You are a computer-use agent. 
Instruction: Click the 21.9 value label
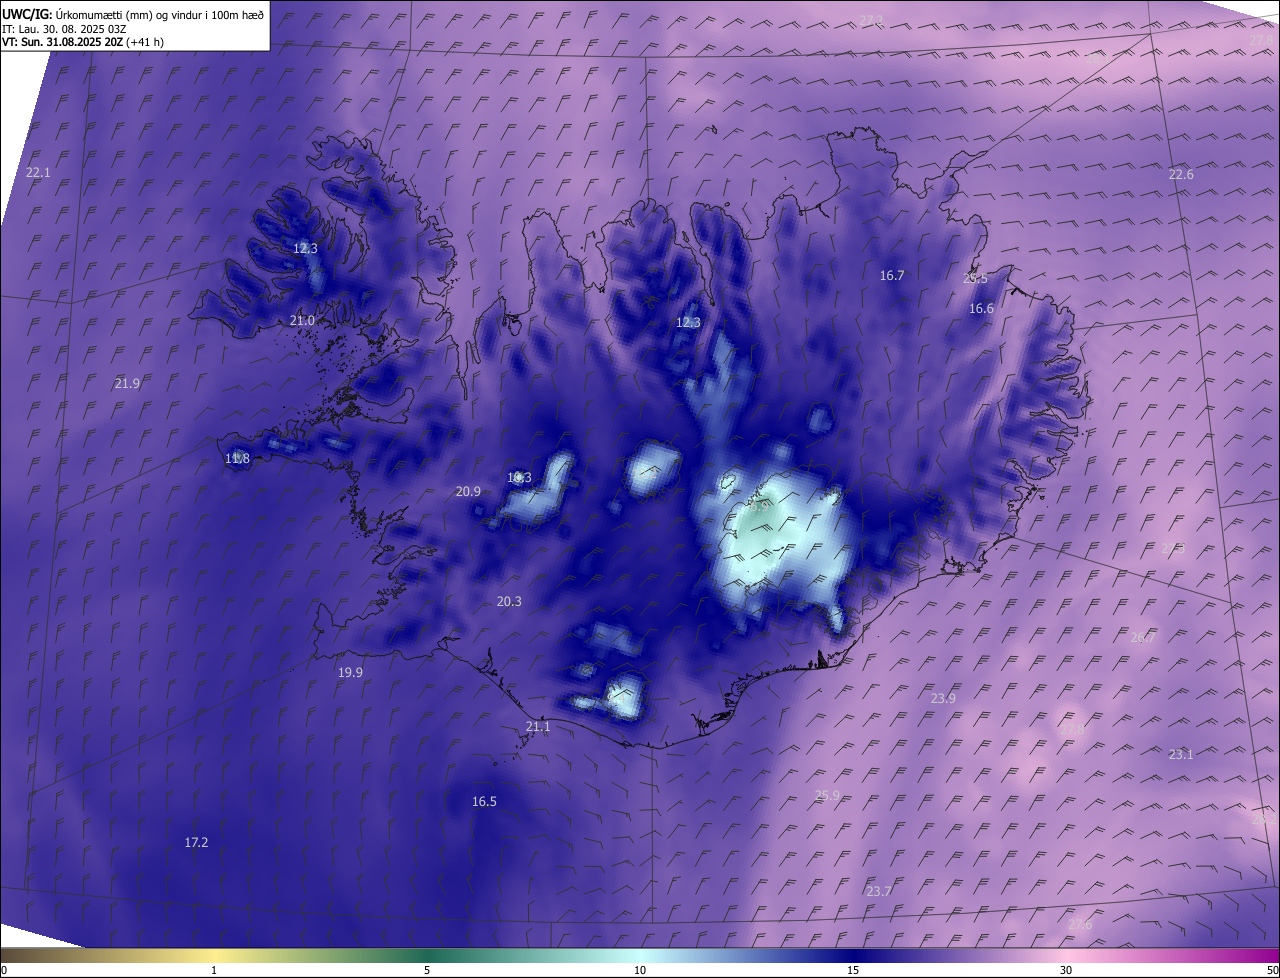127,384
